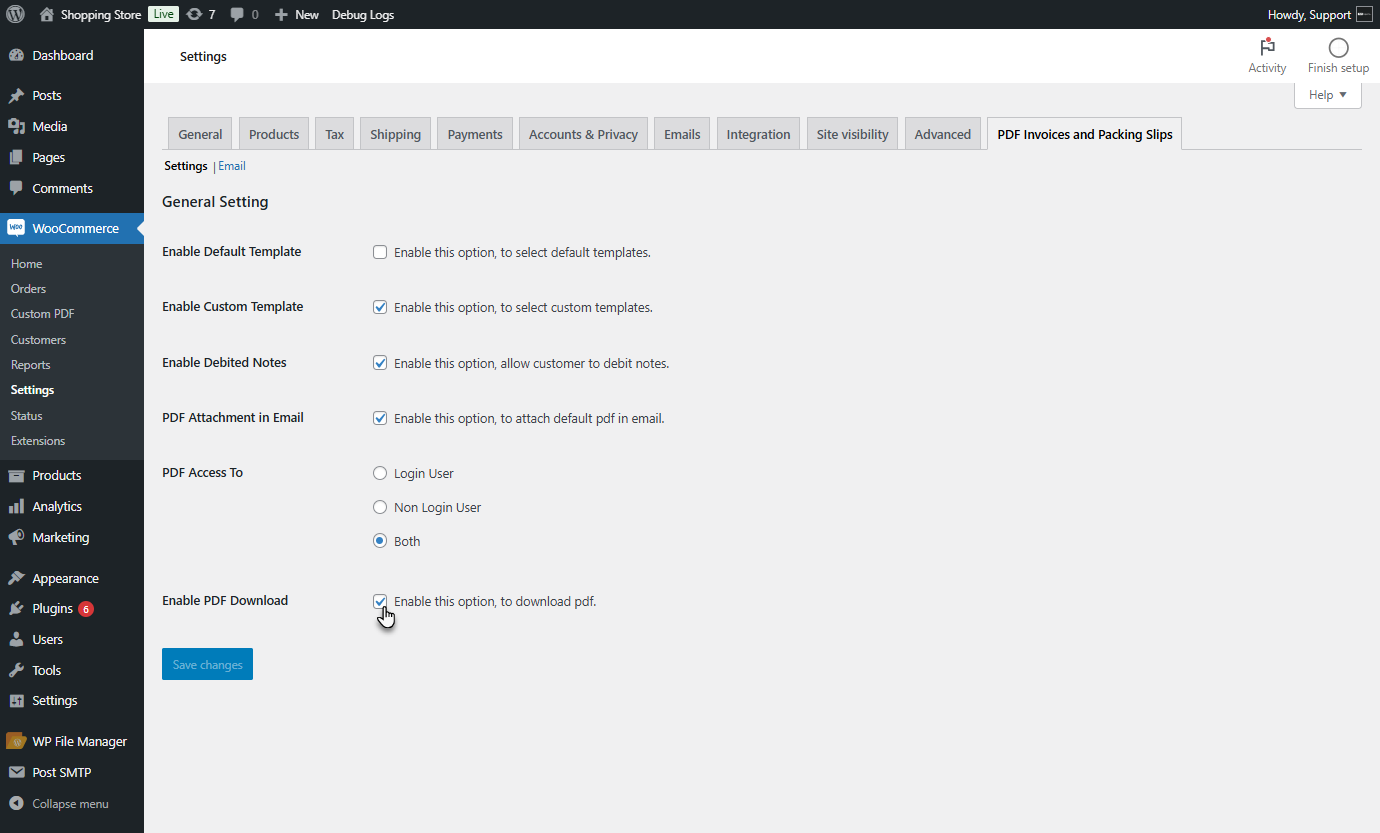The width and height of the screenshot is (1380, 833).
Task: Click the Shopping Store home icon
Action: 47,14
